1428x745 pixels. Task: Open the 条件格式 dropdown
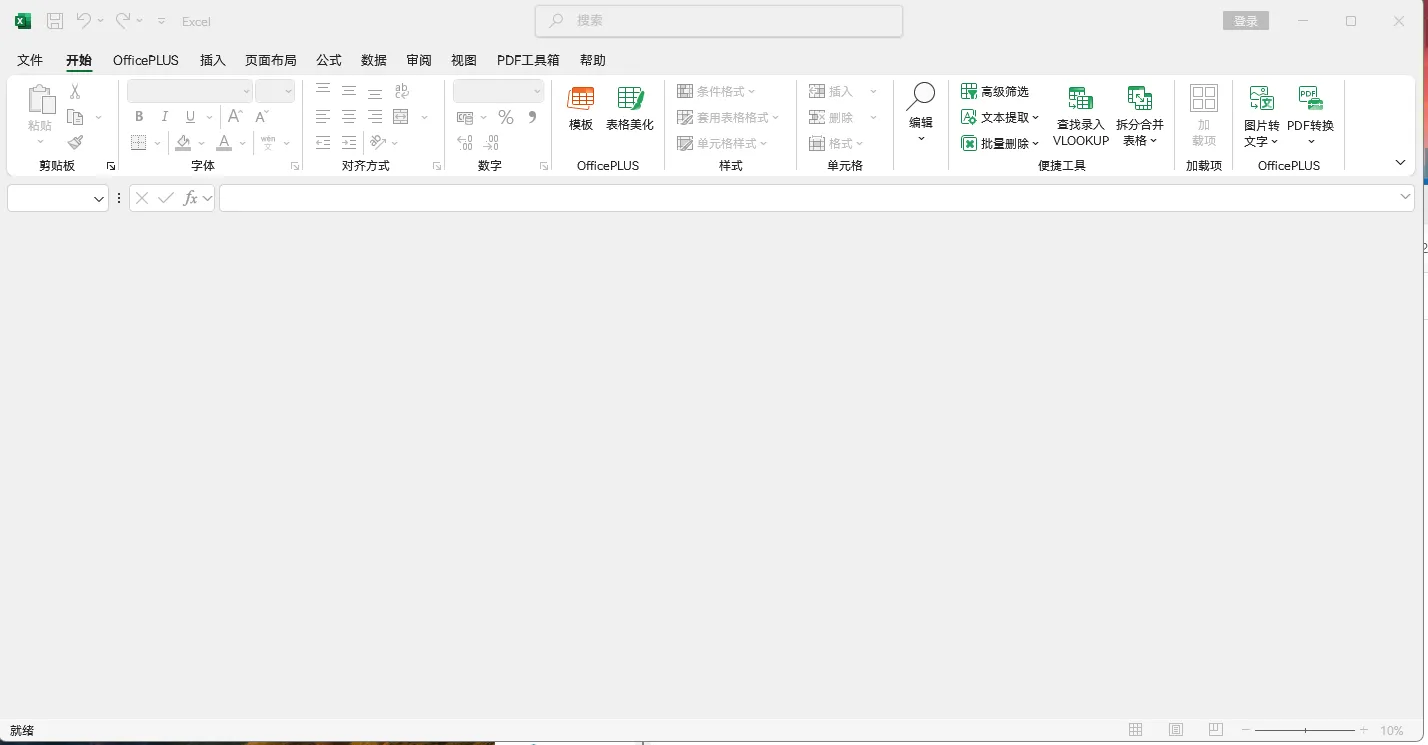(x=716, y=92)
